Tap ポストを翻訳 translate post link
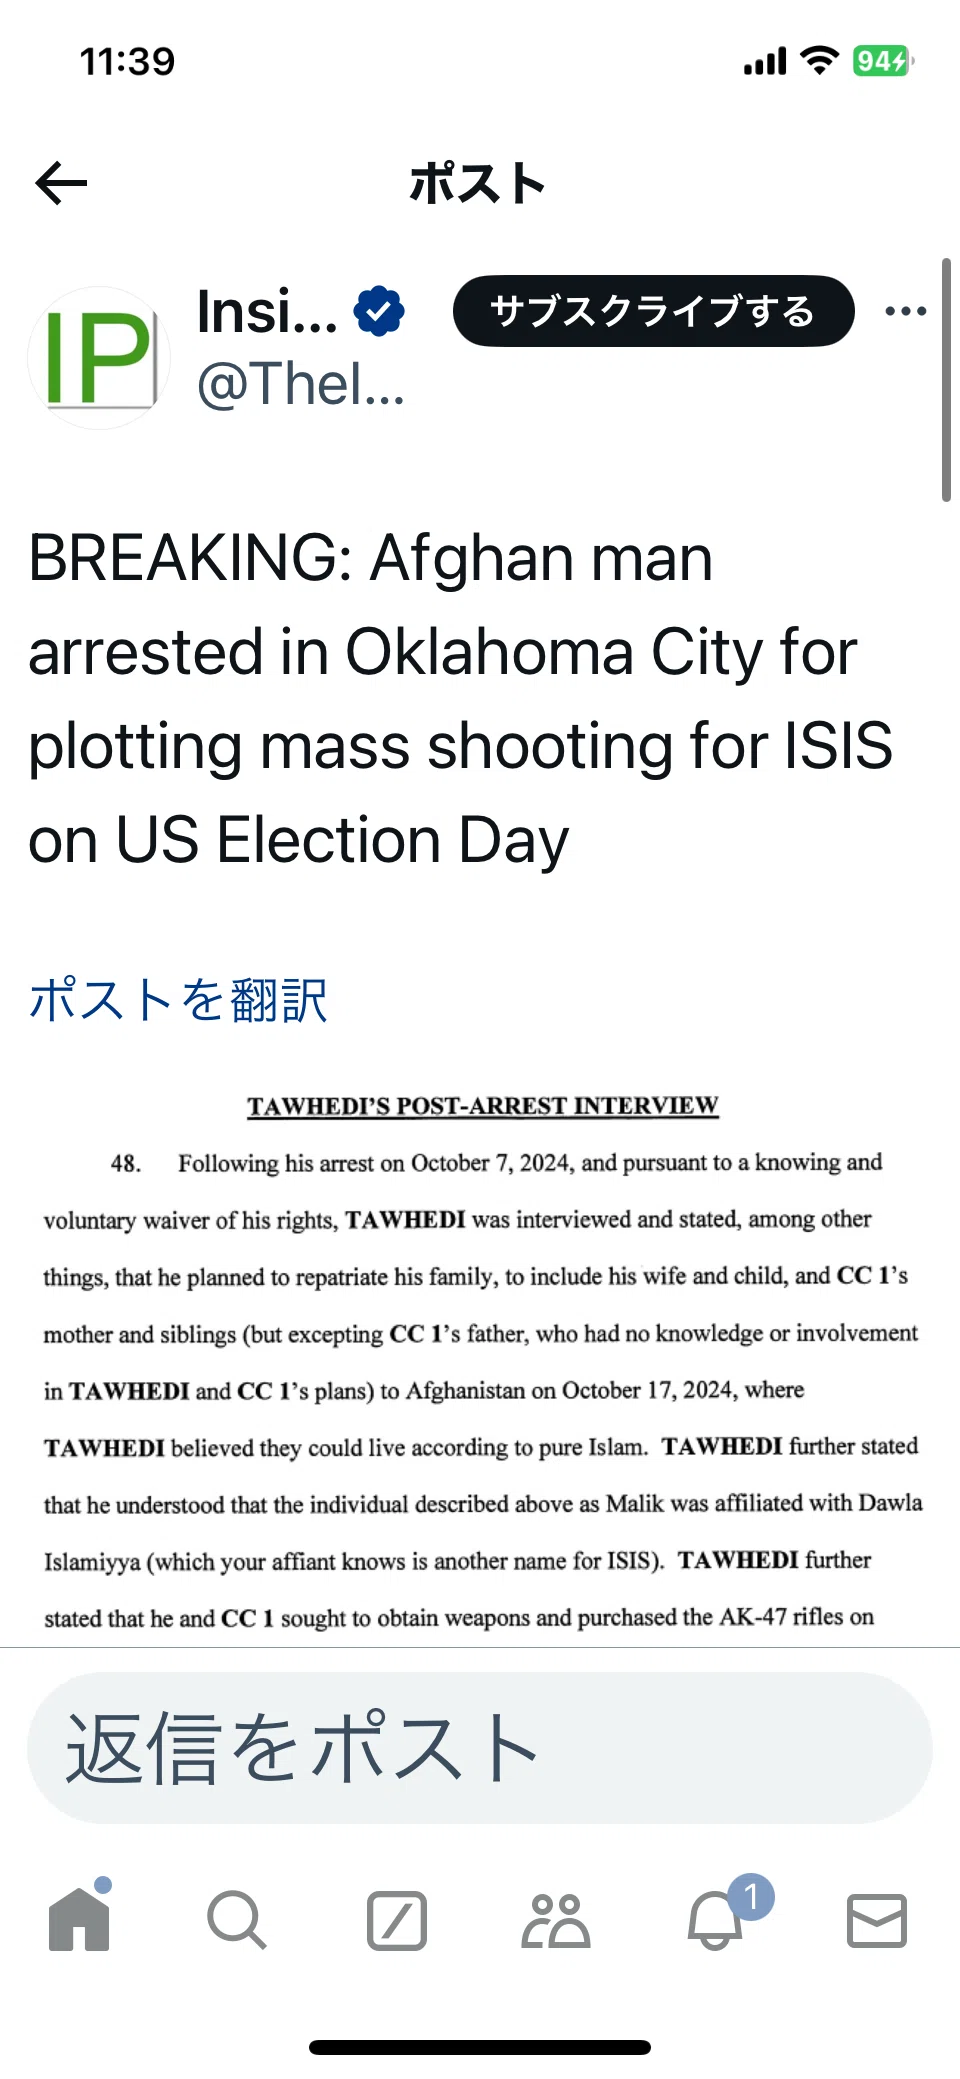 point(178,1000)
